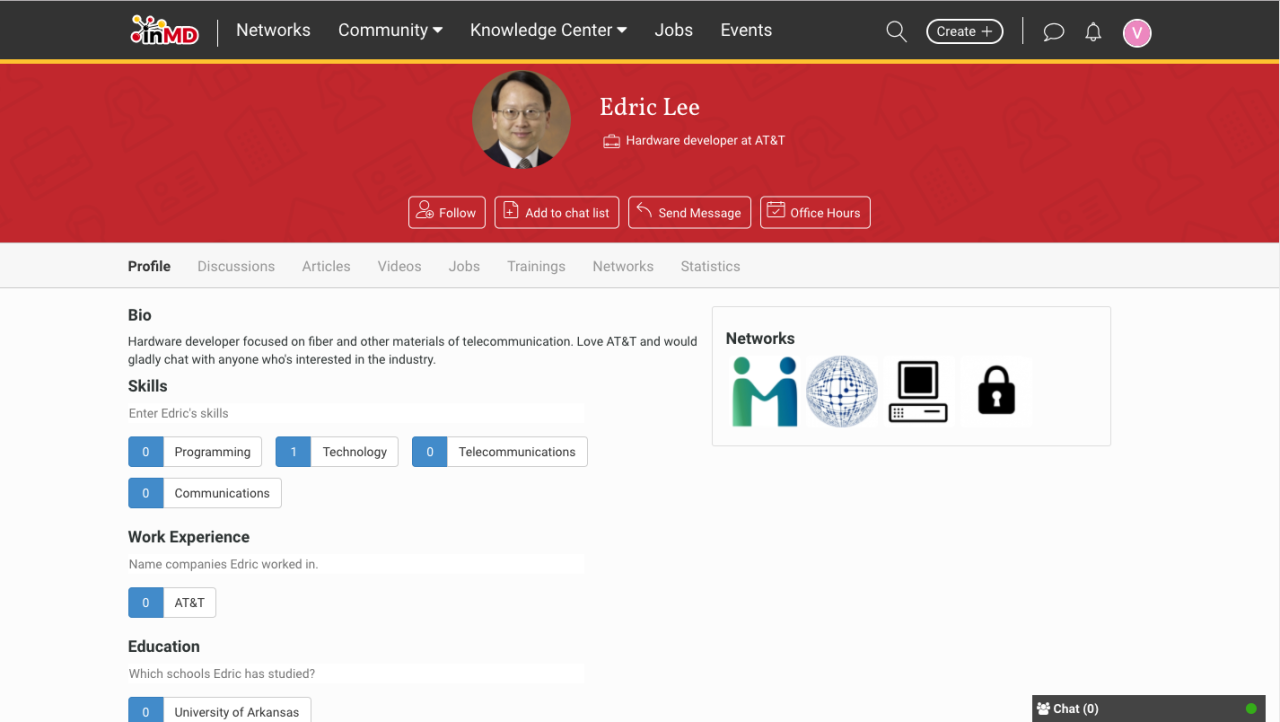Open the notifications bell icon
Screen dimensions: 1280x722
pos(1093,32)
